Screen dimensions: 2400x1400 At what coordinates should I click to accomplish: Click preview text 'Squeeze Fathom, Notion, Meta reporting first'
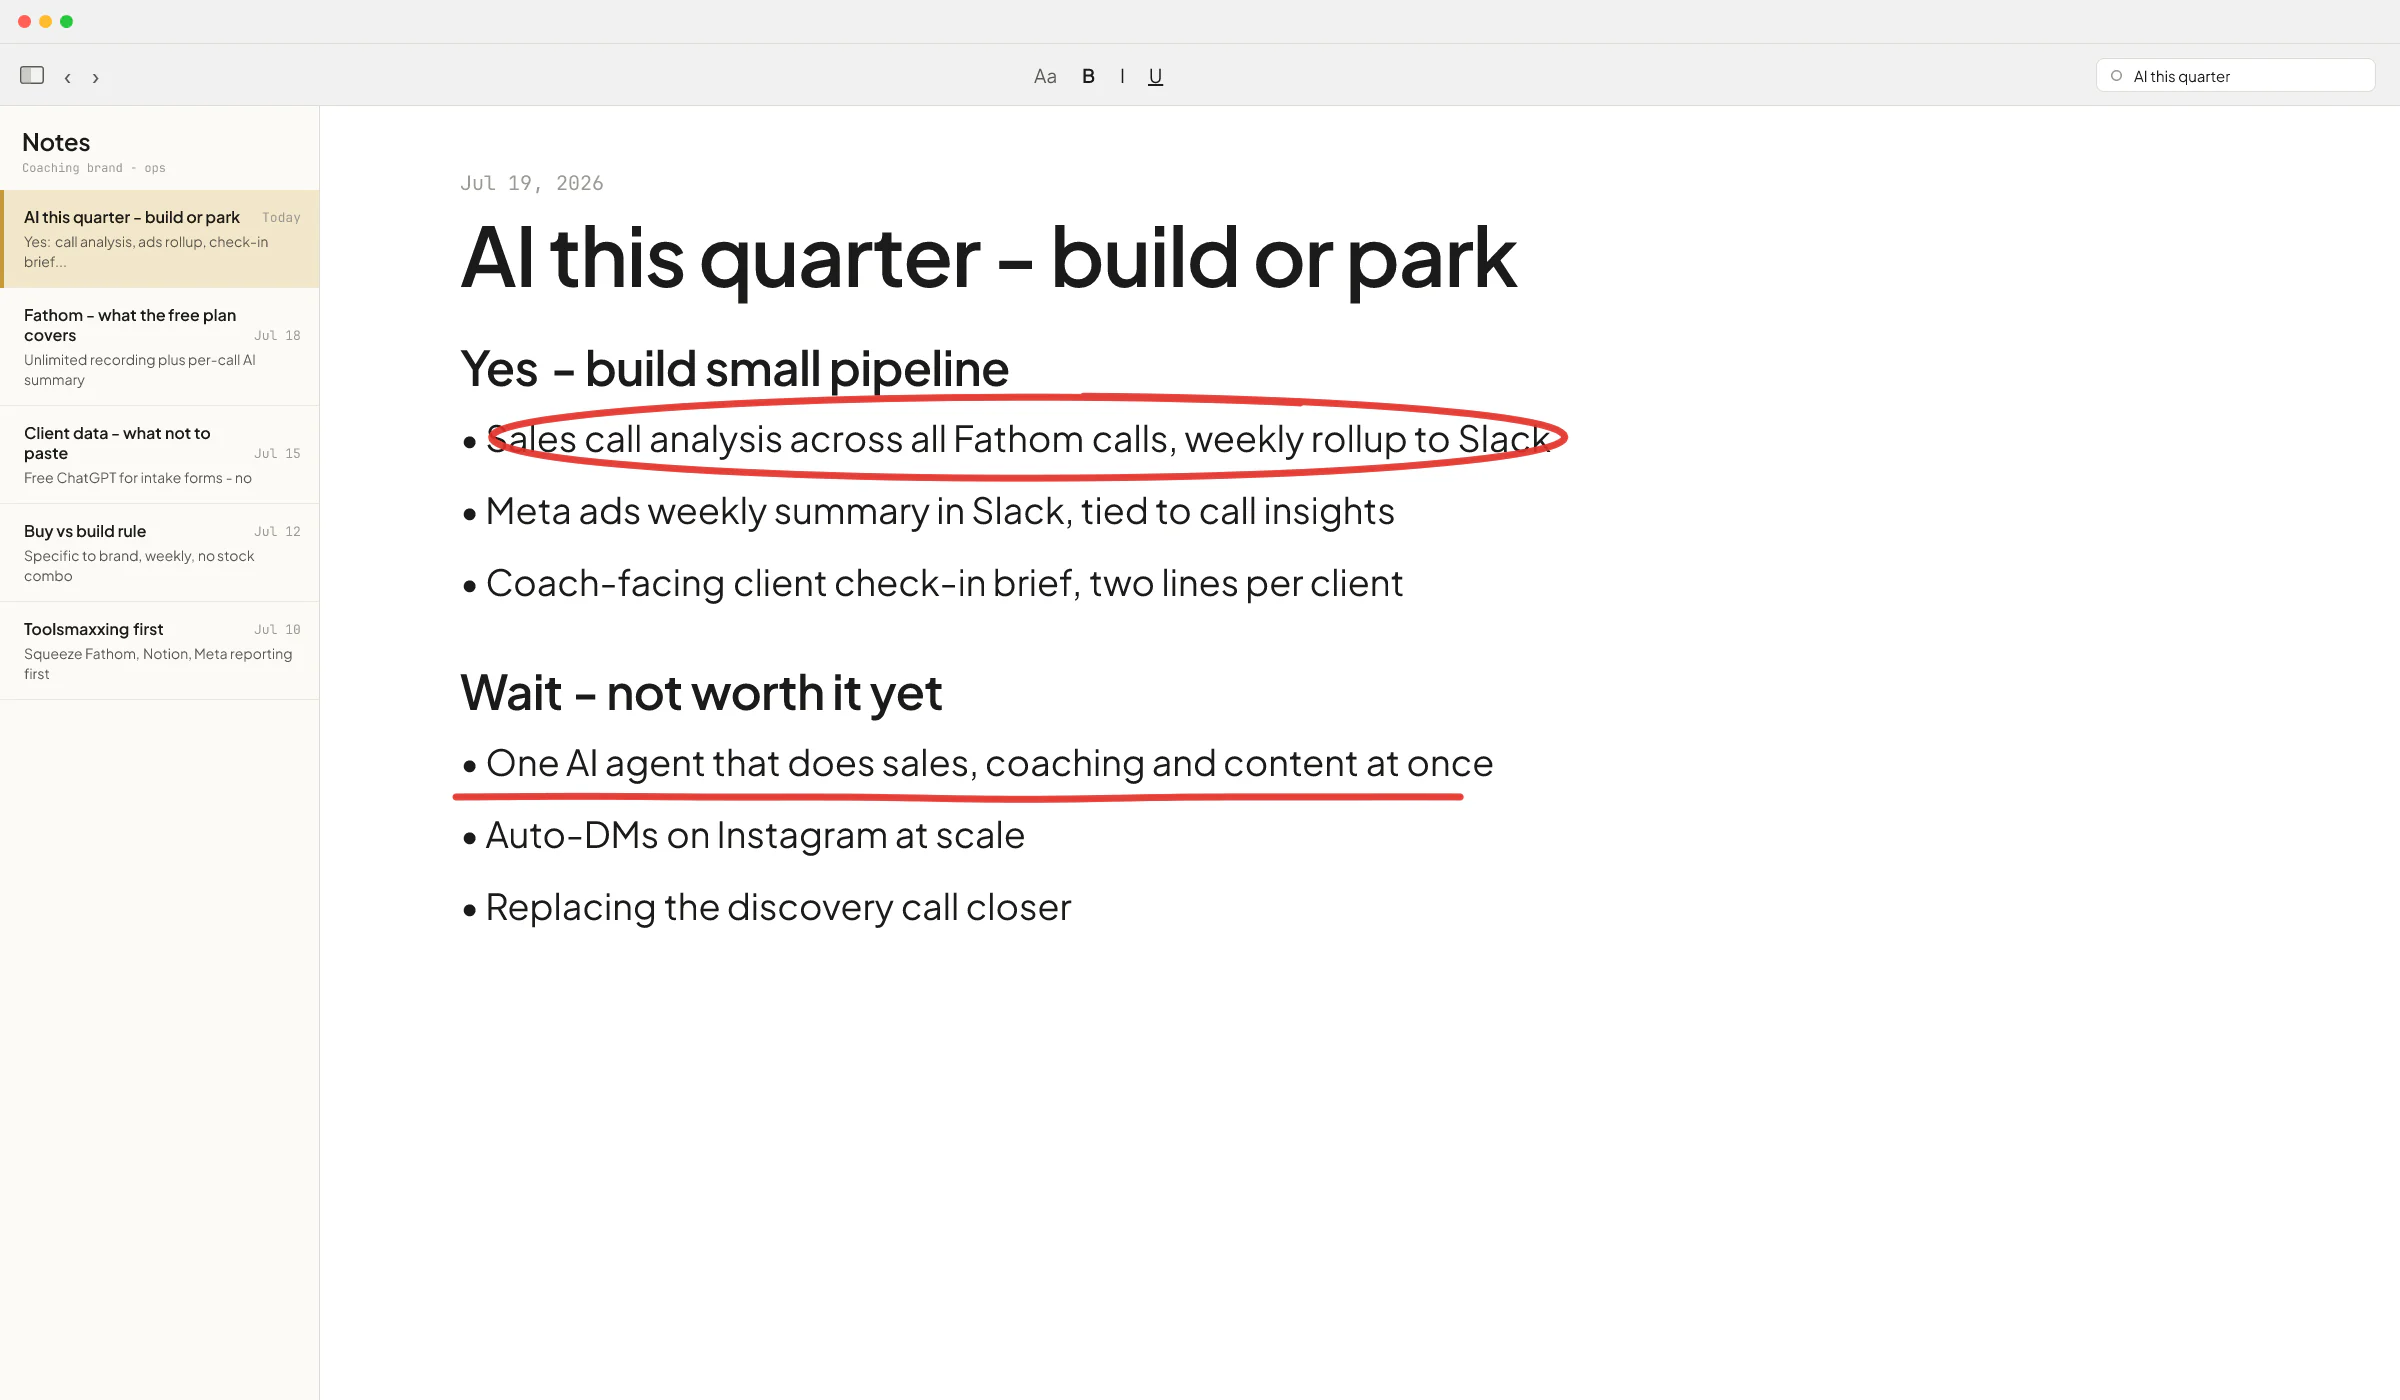tap(158, 664)
